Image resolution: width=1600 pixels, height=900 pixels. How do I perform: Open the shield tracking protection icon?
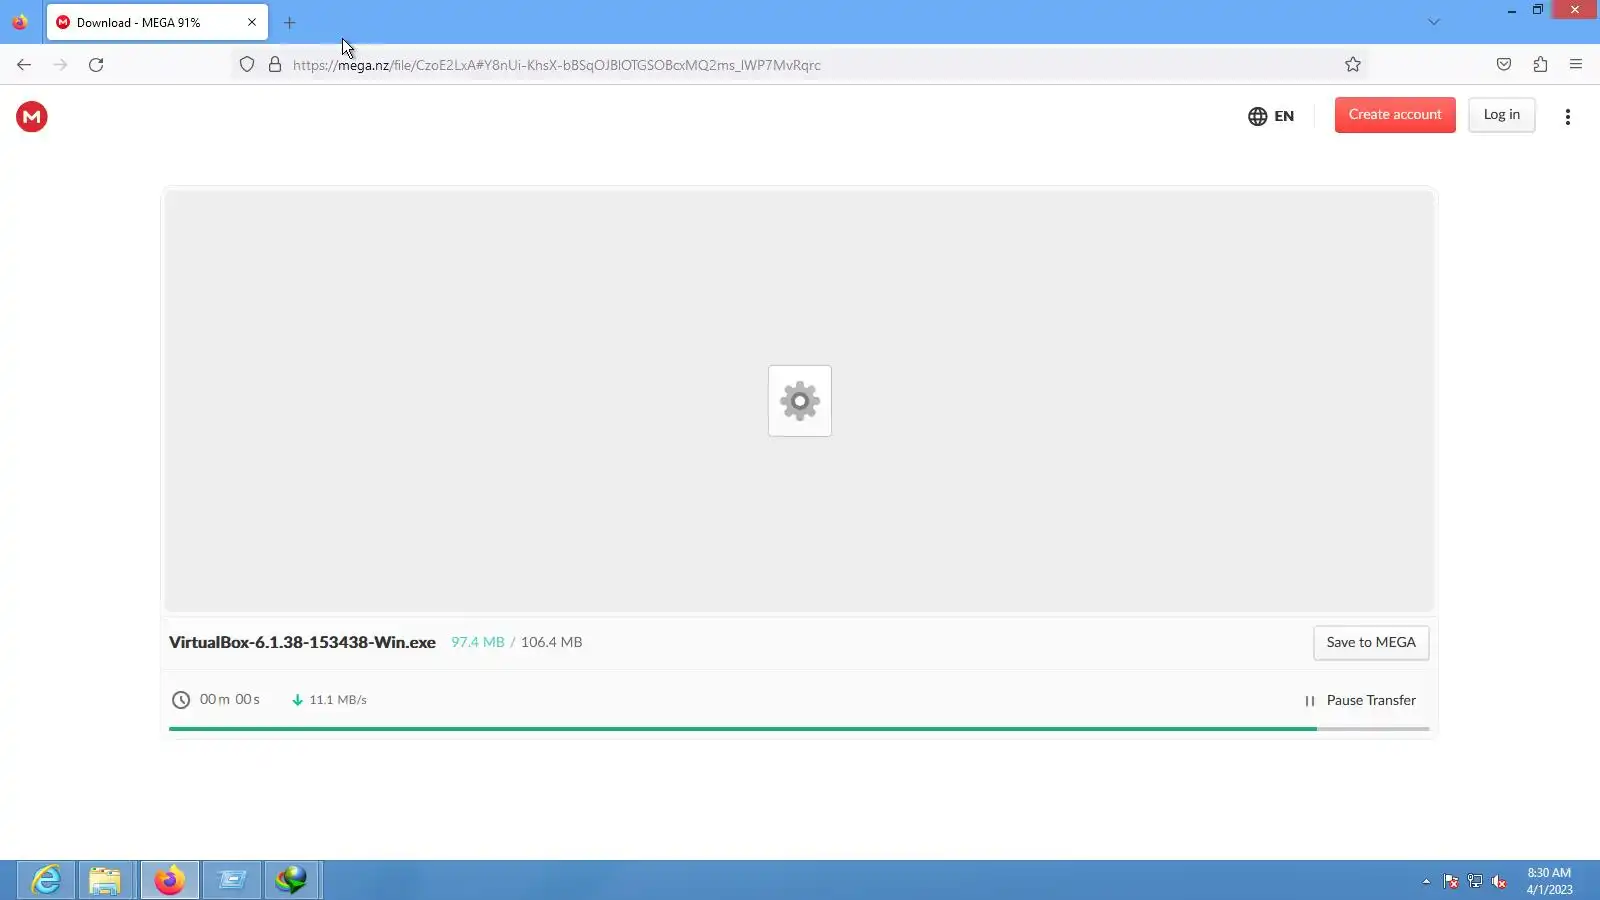[x=247, y=65]
